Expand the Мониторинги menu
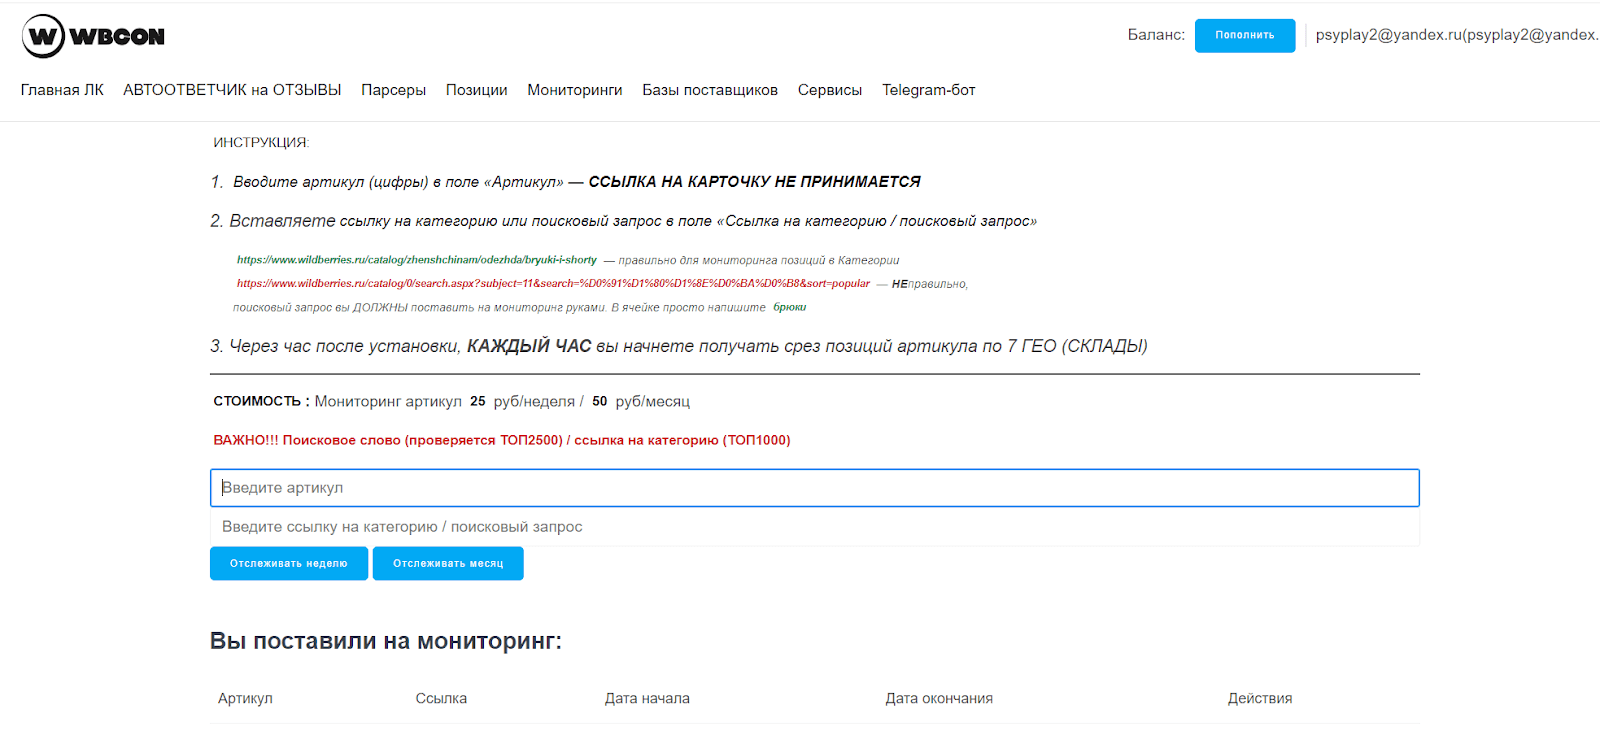 point(574,90)
